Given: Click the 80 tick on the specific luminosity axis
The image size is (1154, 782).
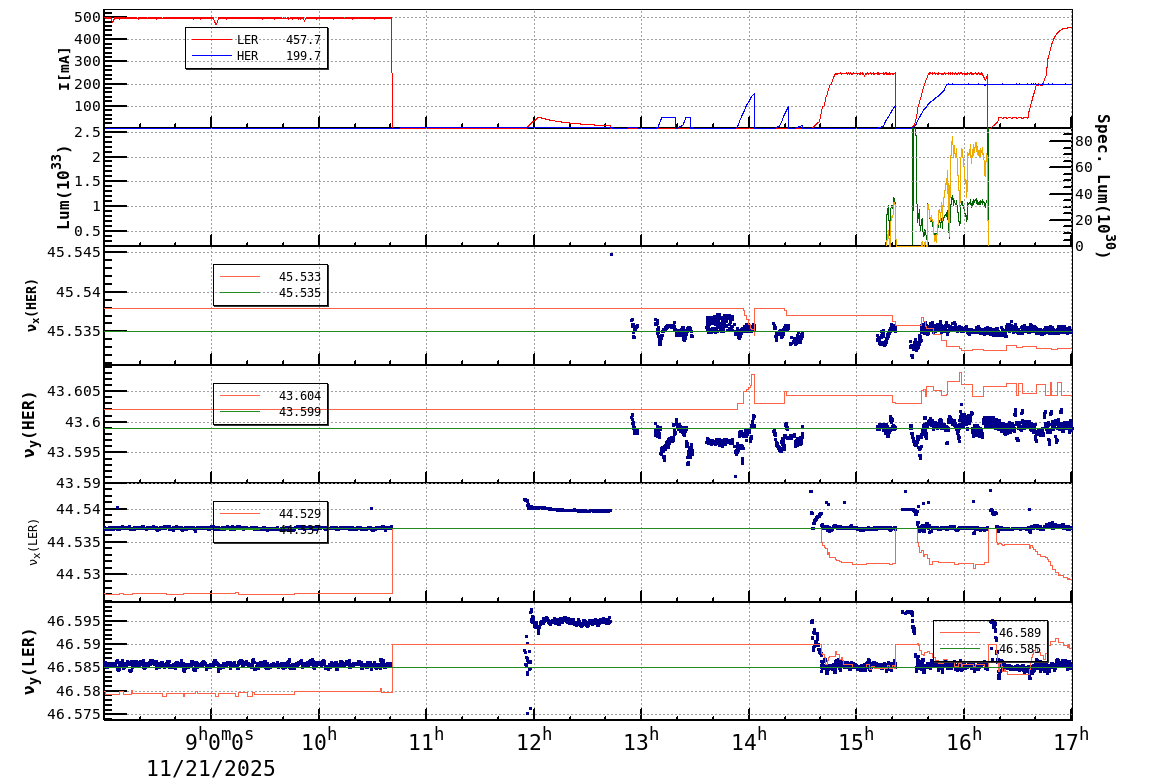Looking at the screenshot, I should point(1083,141).
